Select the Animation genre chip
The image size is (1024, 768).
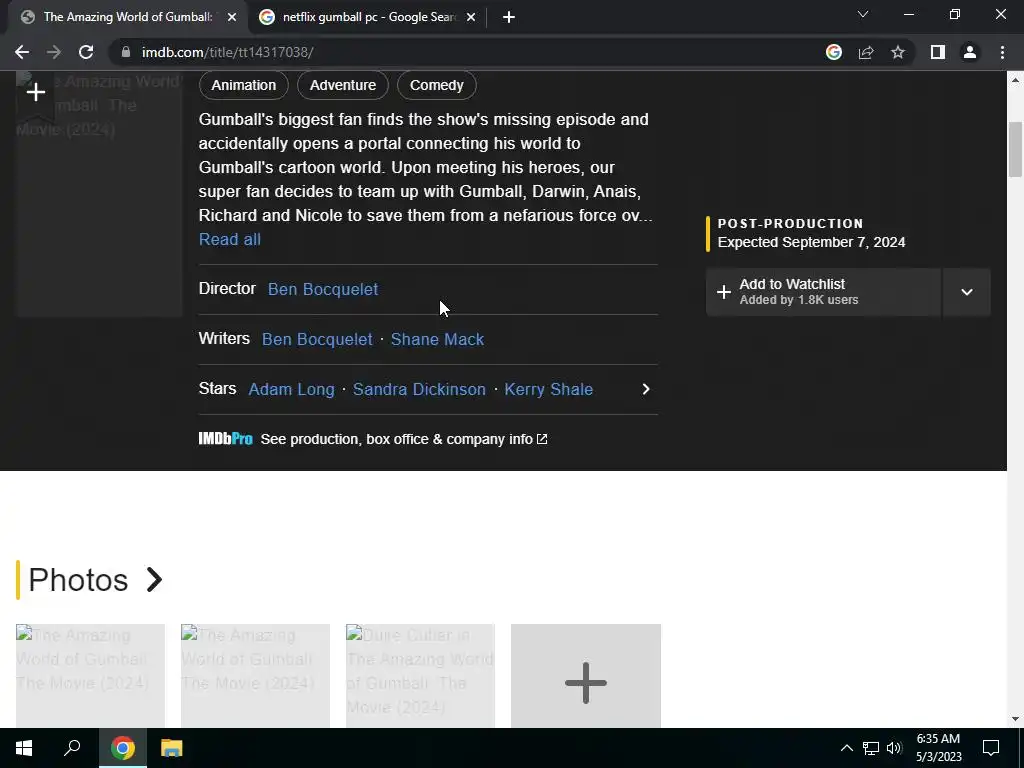click(x=244, y=86)
